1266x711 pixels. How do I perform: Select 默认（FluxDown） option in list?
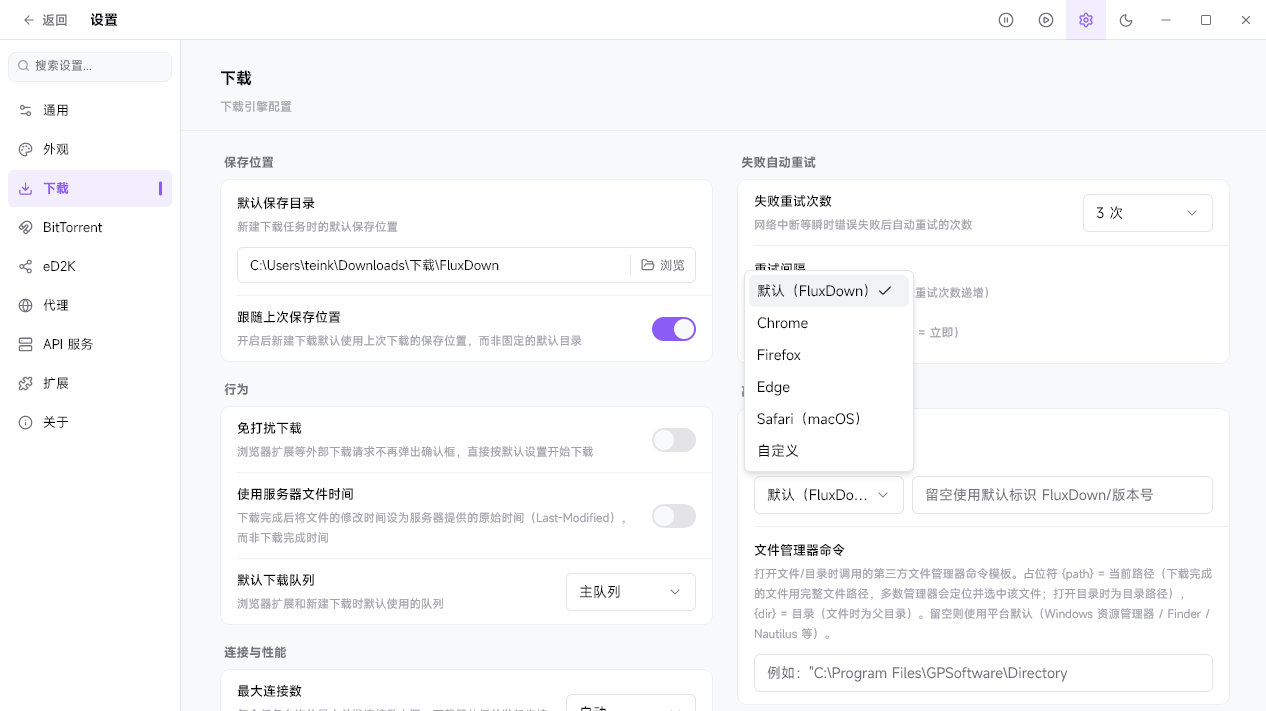(x=829, y=291)
